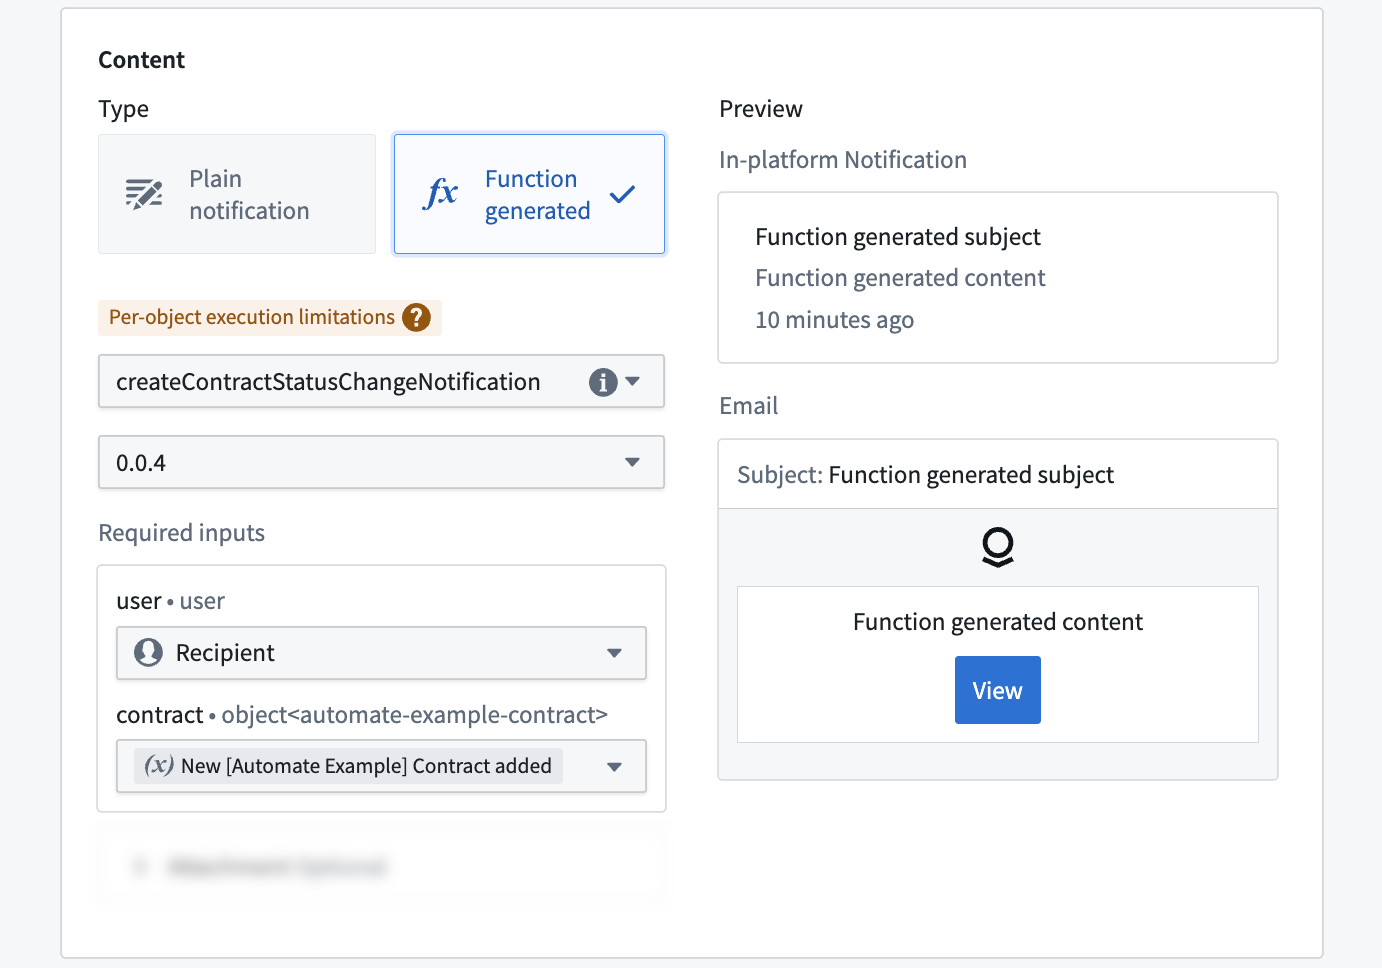Click the View button in email preview

click(998, 690)
